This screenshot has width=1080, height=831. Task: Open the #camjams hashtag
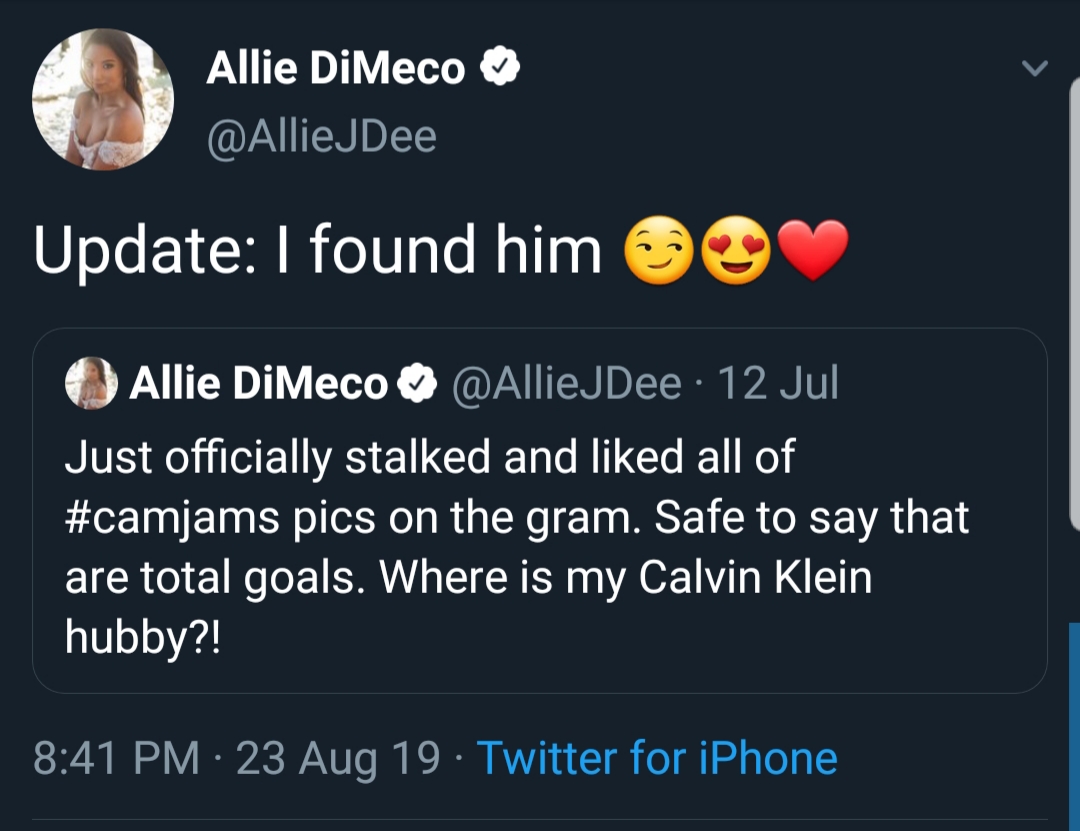pos(172,518)
